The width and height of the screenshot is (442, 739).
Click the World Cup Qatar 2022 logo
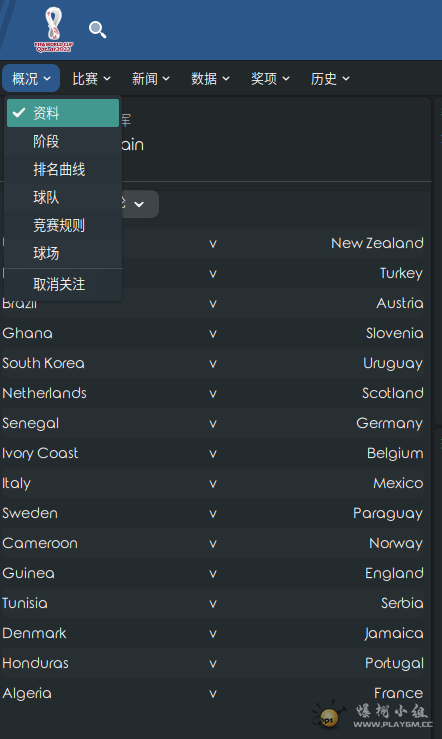click(x=54, y=29)
